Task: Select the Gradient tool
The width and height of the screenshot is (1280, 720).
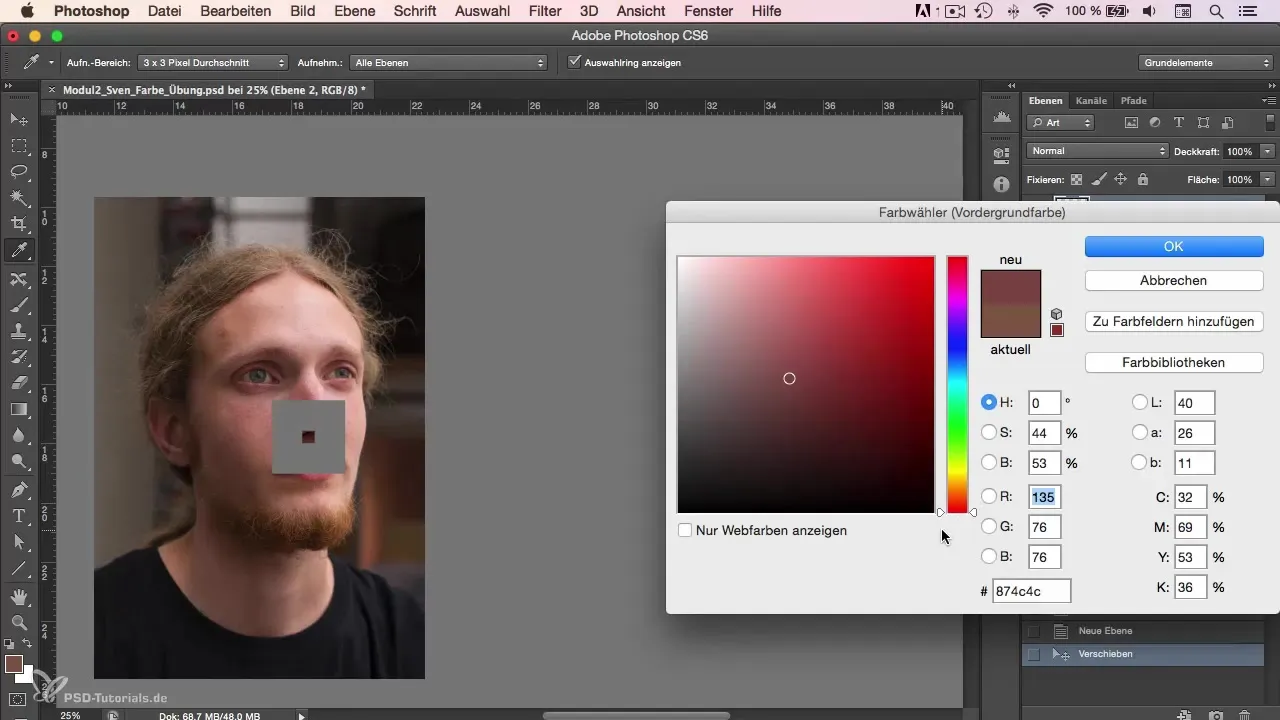Action: 18,409
